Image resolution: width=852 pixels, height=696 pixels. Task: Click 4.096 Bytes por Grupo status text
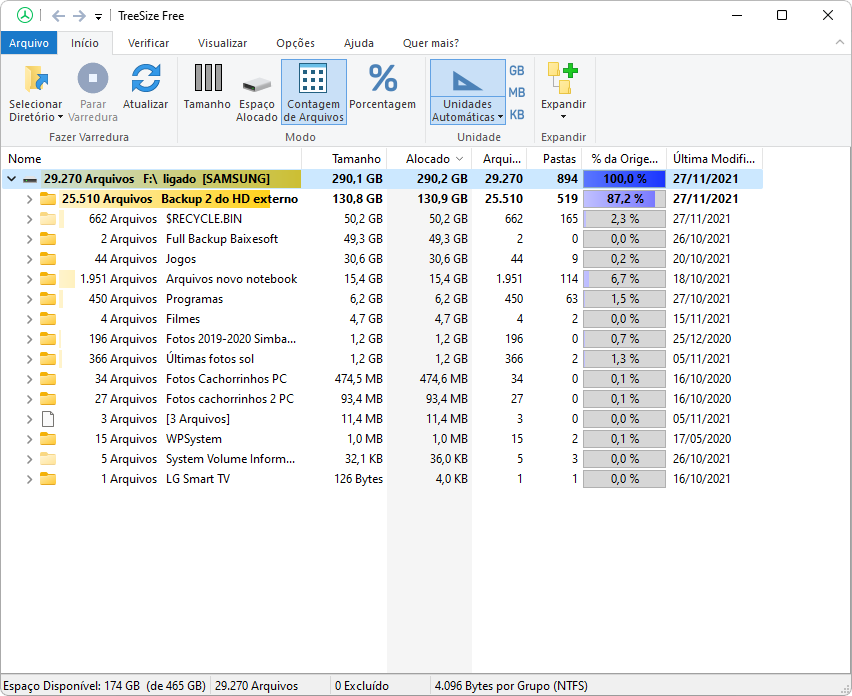(511, 686)
